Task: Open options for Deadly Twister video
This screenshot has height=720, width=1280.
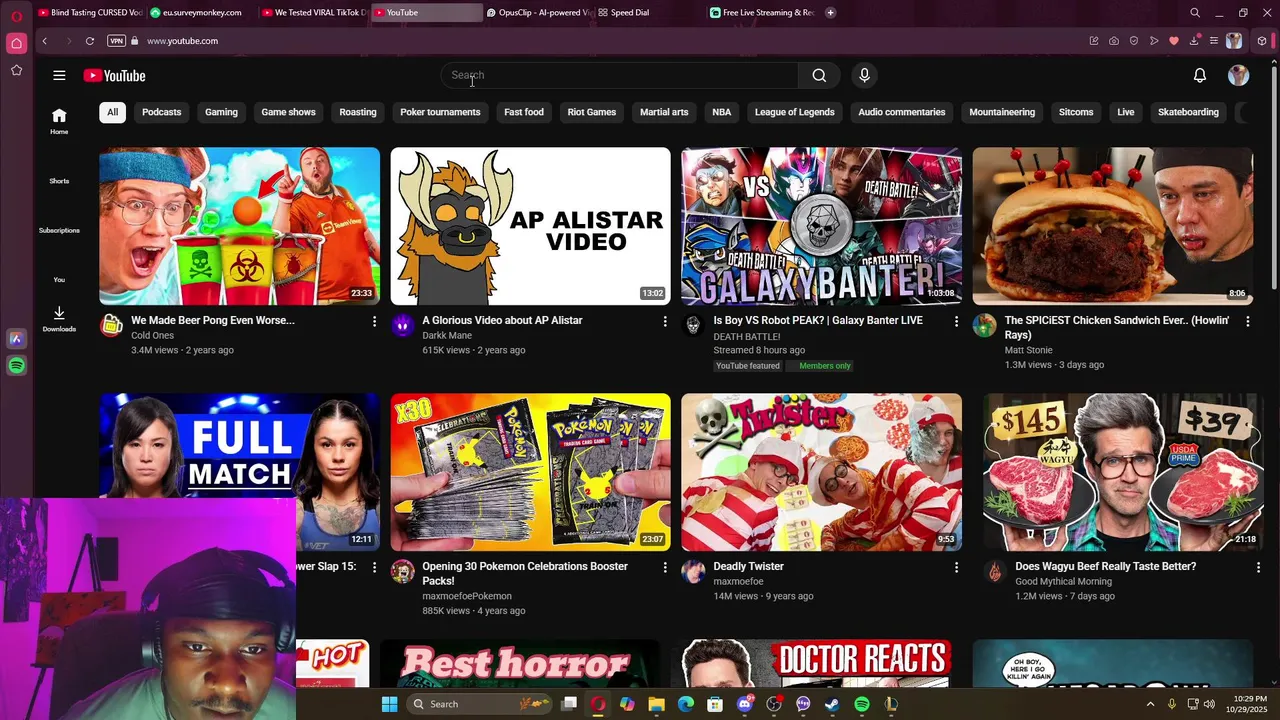Action: 956,567
